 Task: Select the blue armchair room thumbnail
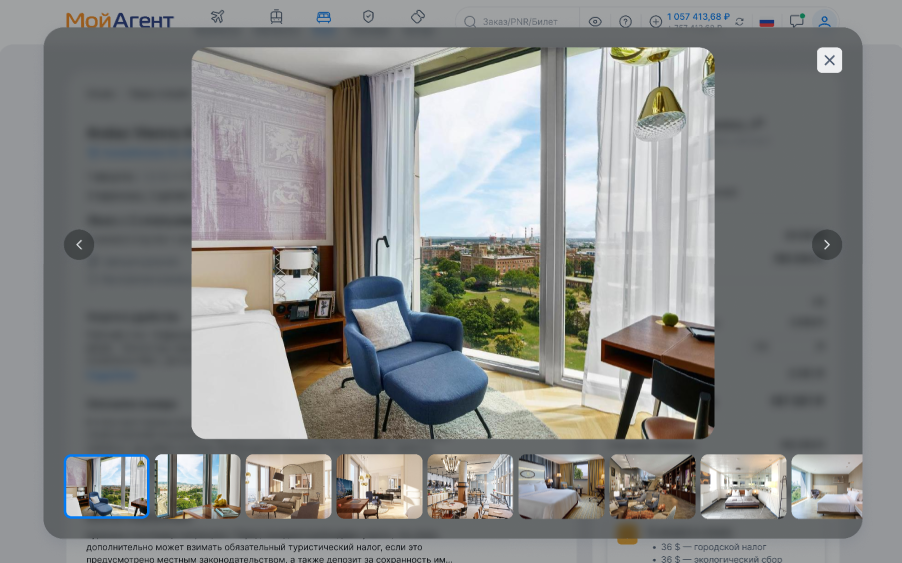(106, 487)
